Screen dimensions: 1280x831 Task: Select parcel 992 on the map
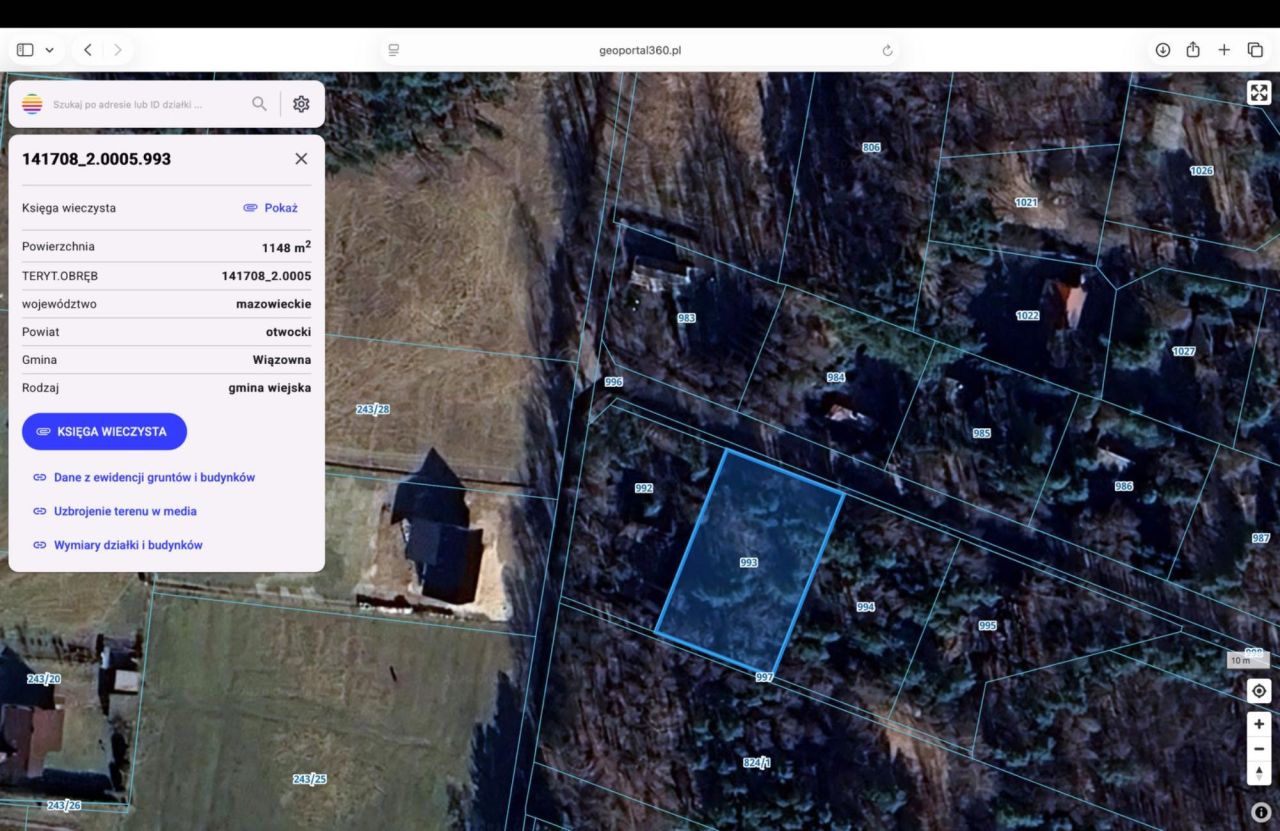coord(644,488)
